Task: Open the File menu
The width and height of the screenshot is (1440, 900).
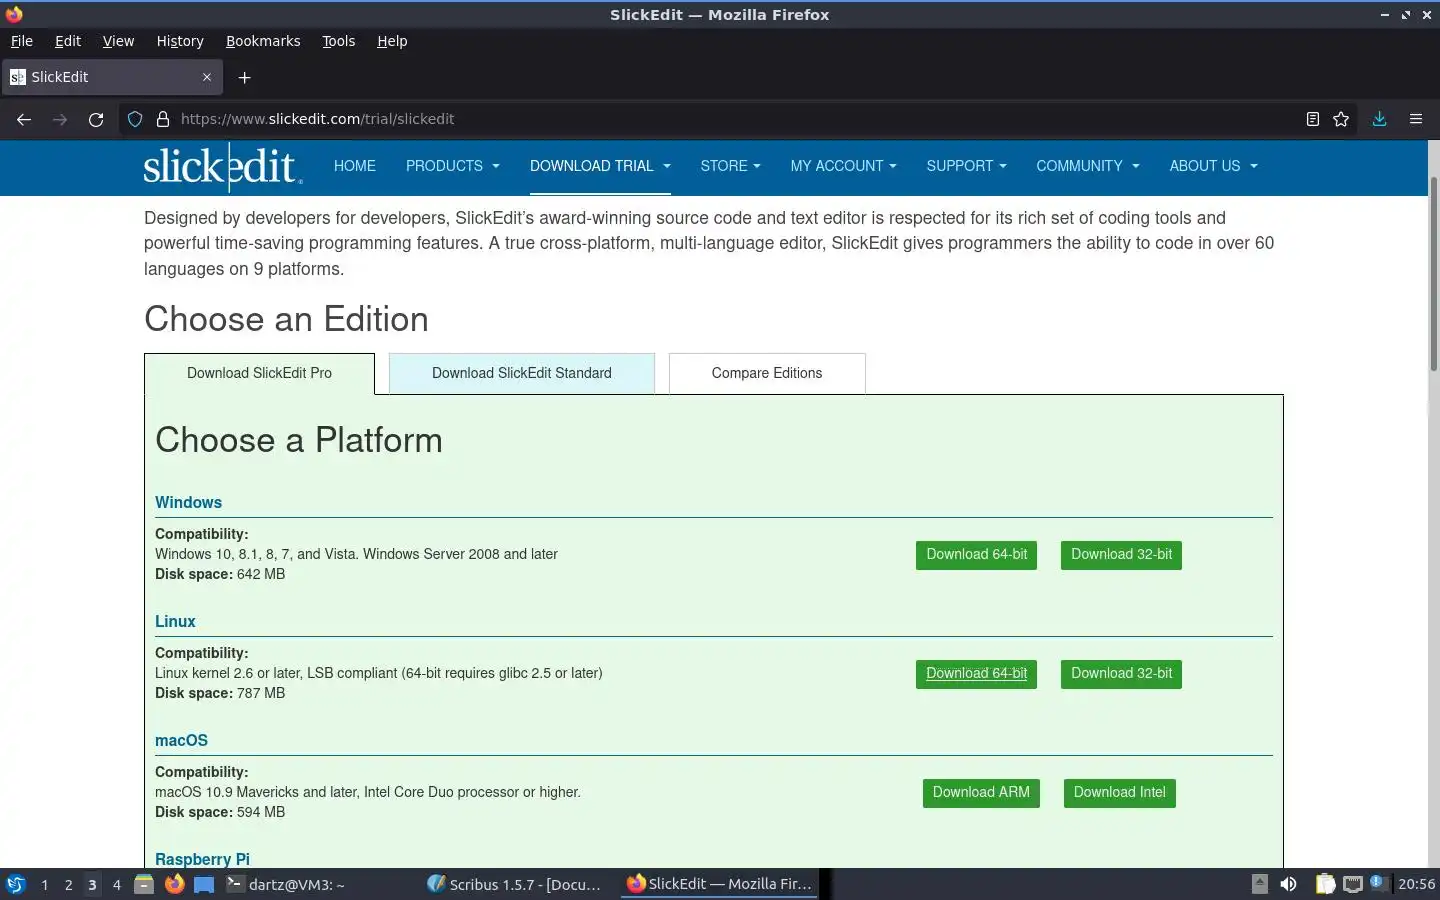Action: (22, 41)
